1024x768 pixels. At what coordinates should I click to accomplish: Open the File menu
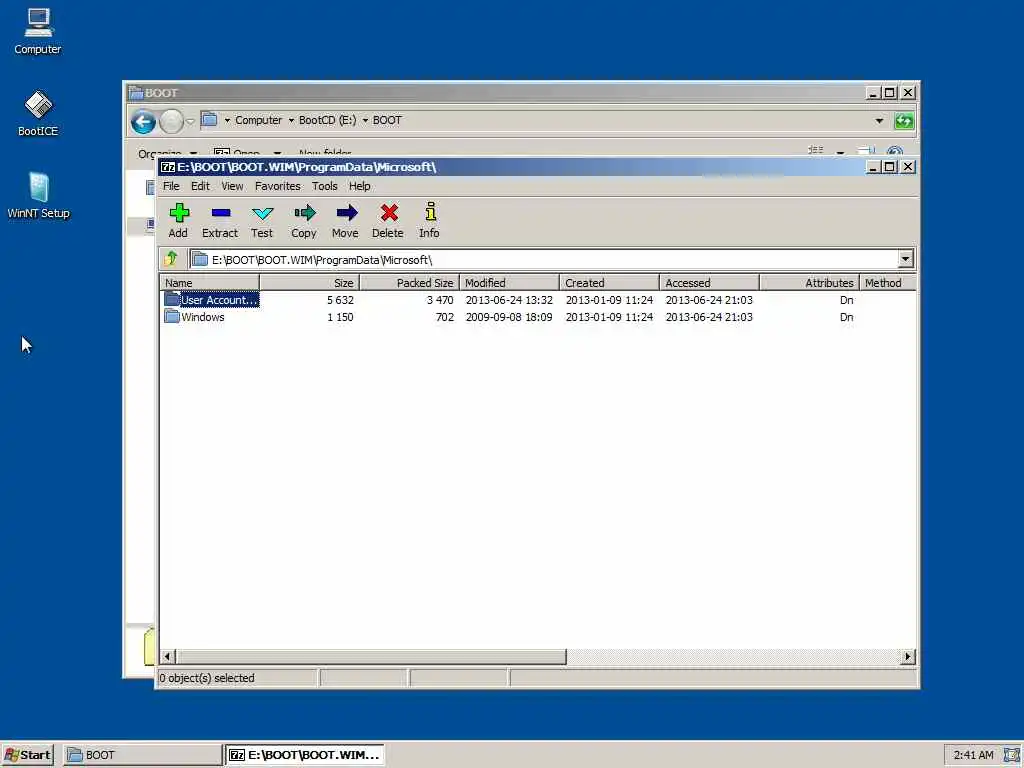click(171, 186)
